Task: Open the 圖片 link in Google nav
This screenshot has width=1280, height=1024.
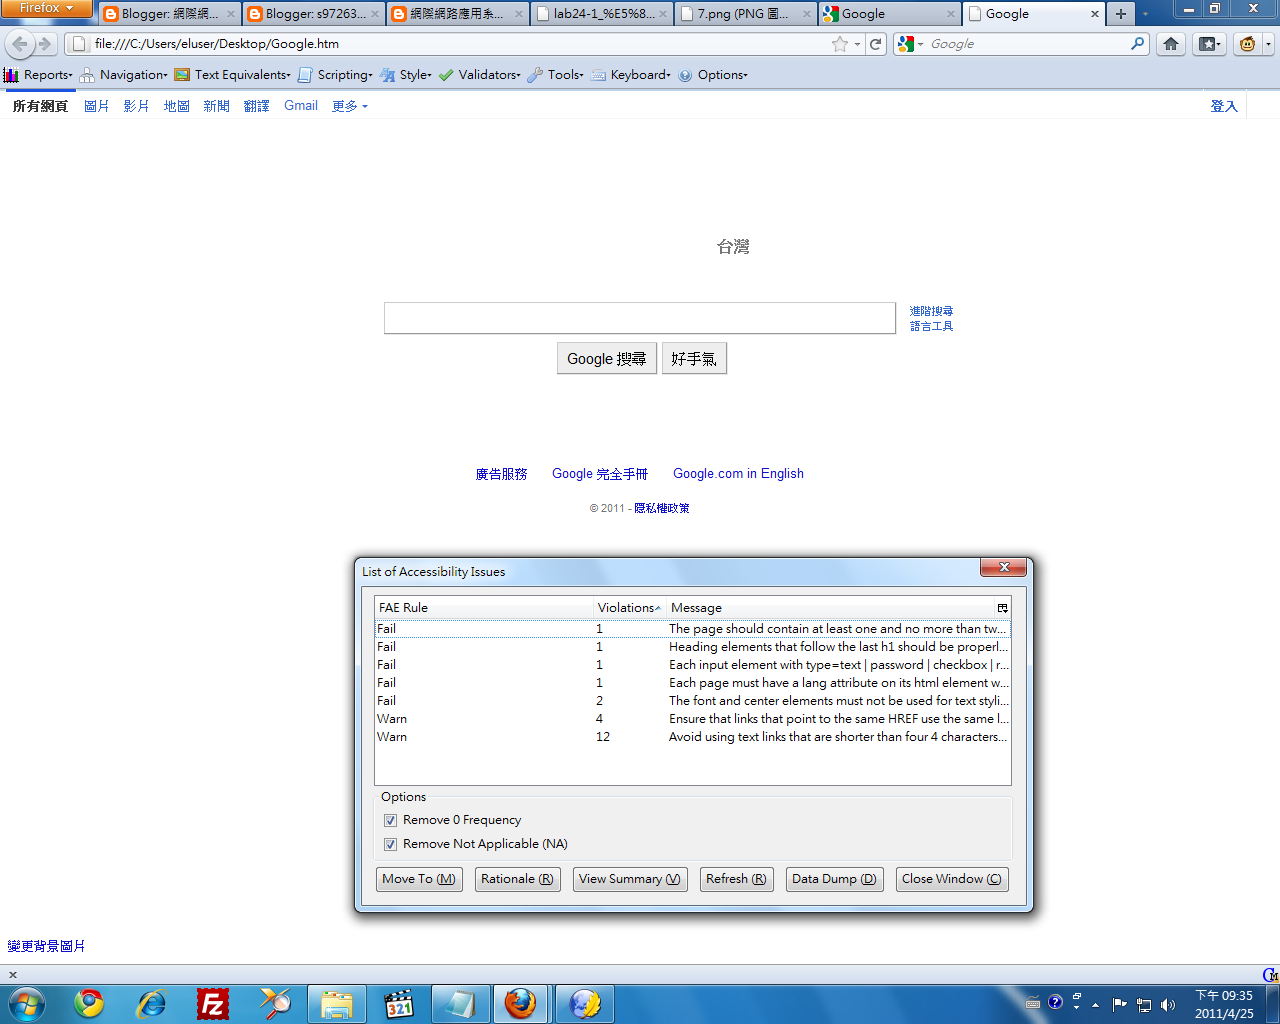Action: 97,106
